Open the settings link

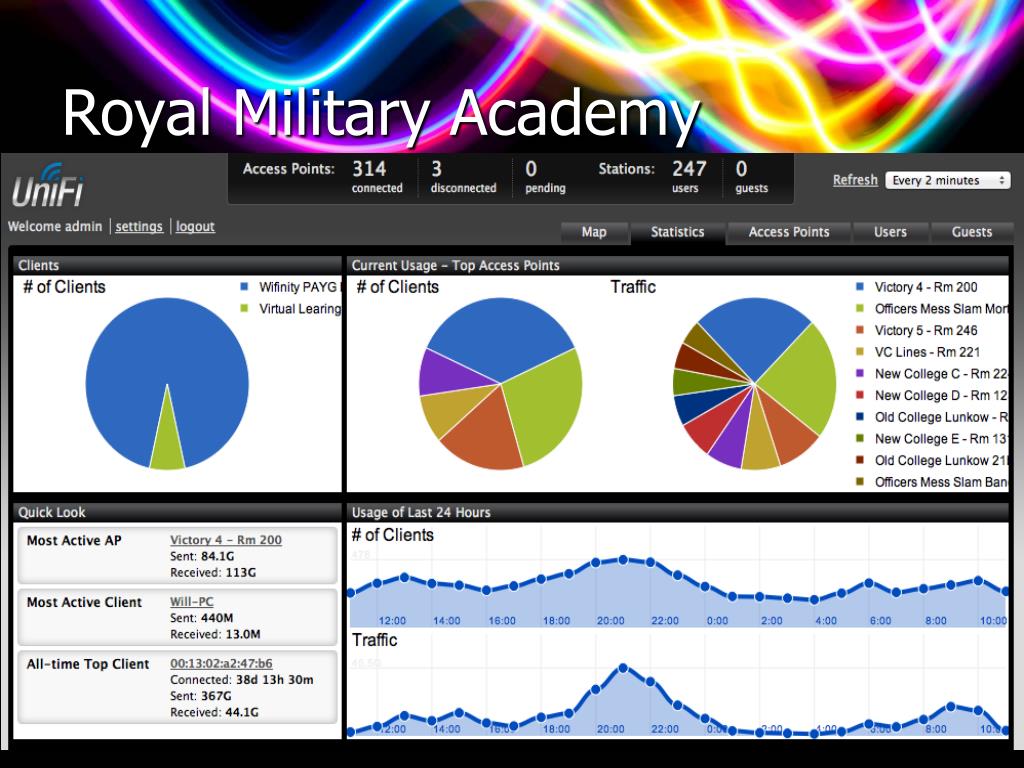139,227
